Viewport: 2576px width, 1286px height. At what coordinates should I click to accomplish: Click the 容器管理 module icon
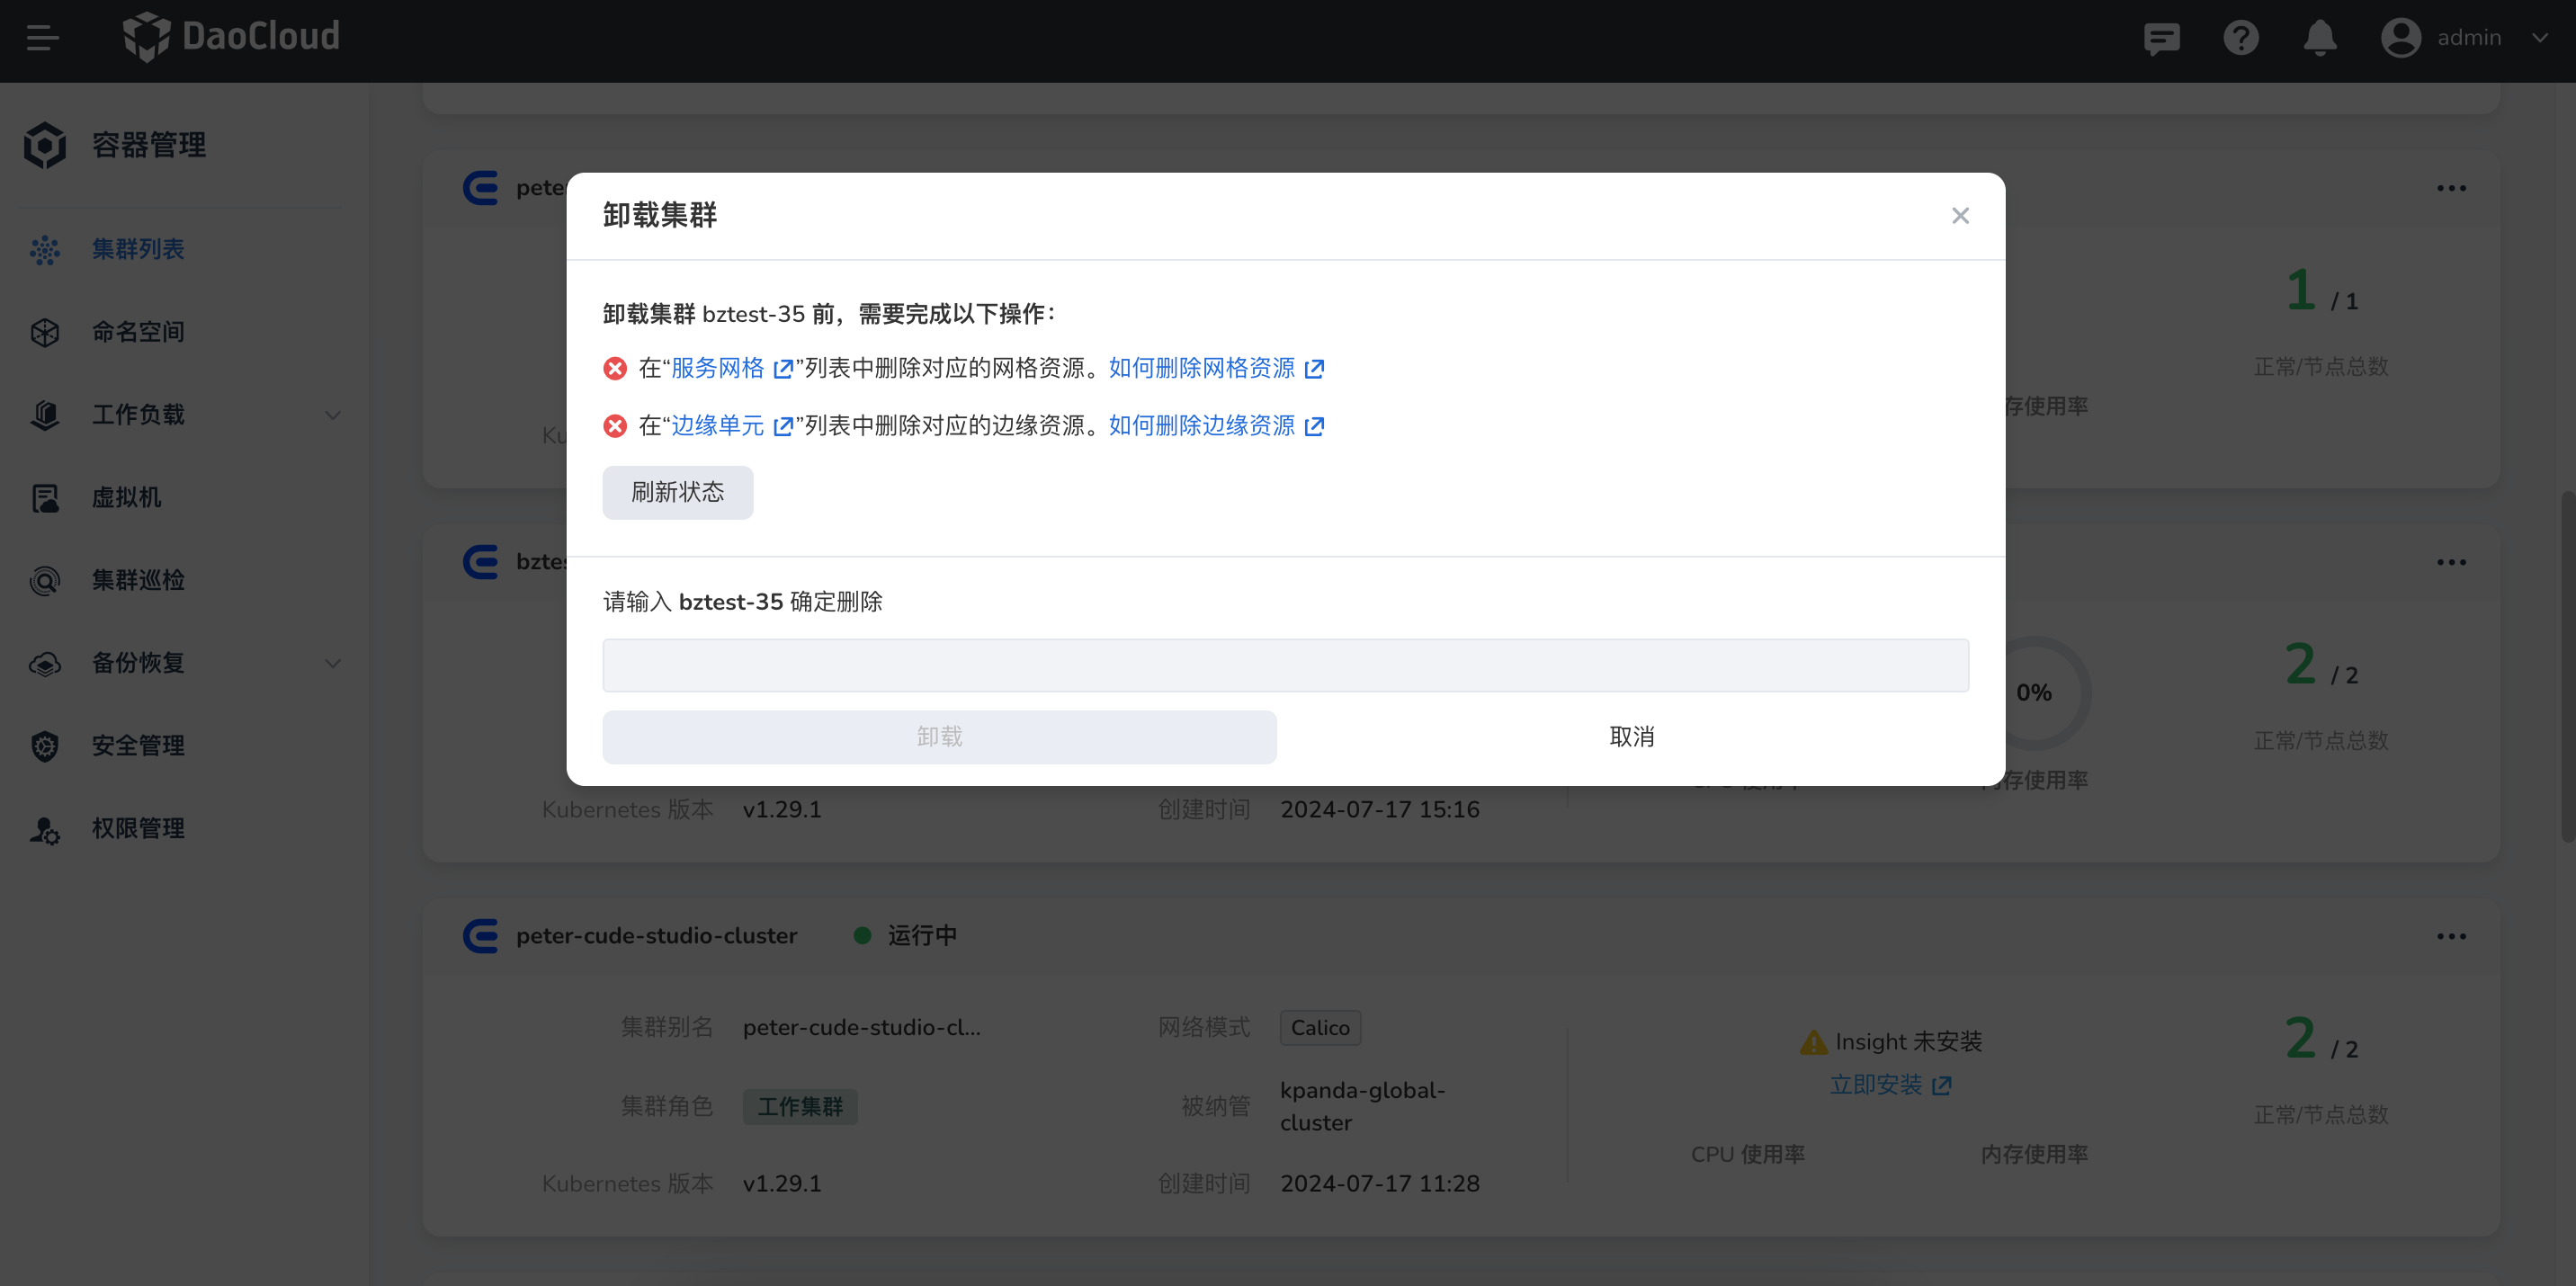44,144
